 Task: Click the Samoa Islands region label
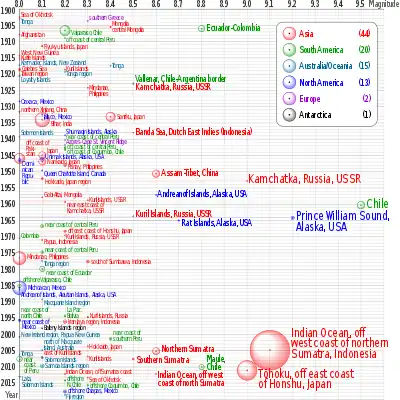(x=67, y=366)
